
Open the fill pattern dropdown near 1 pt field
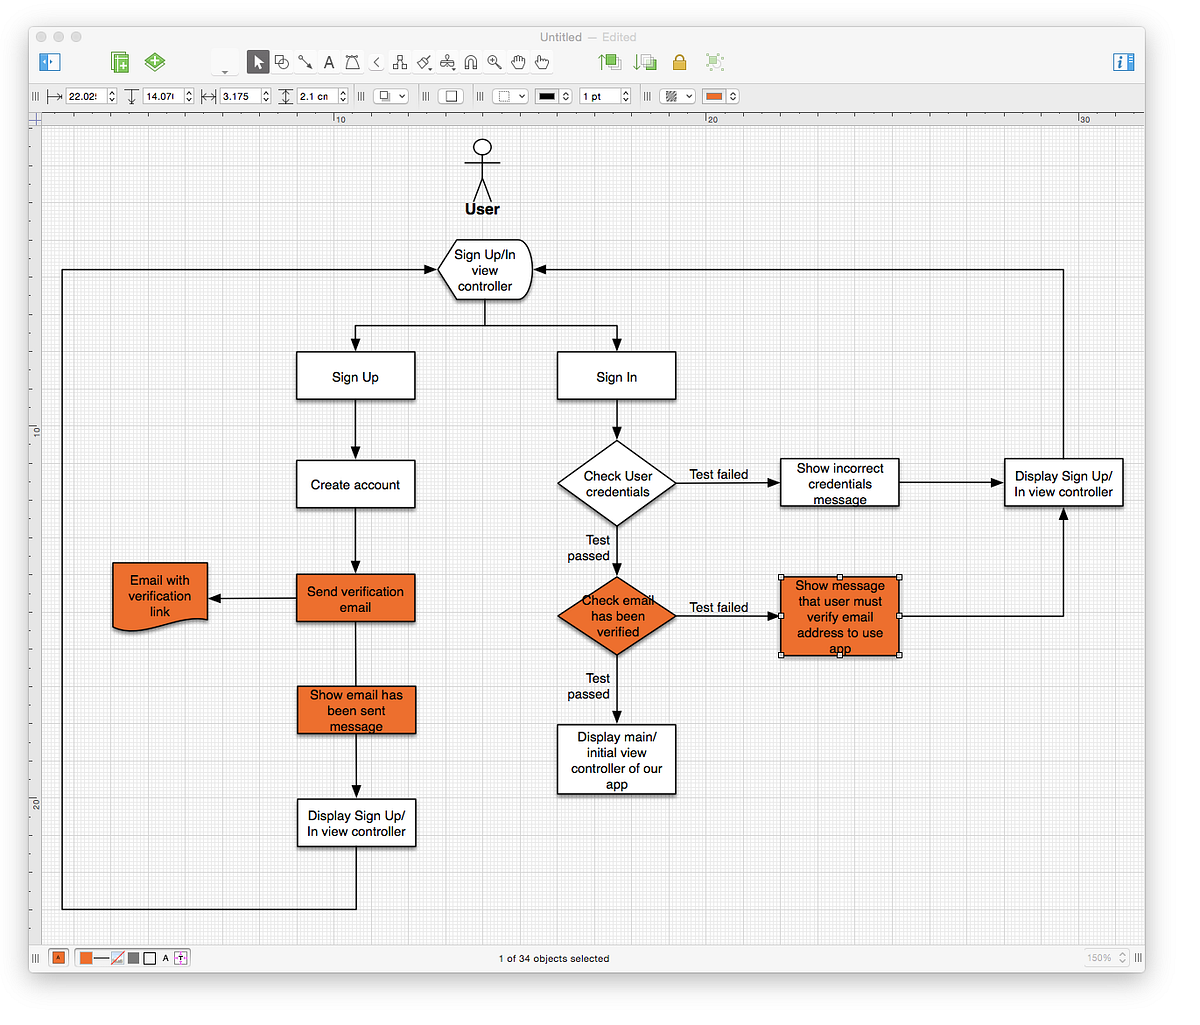[x=677, y=95]
